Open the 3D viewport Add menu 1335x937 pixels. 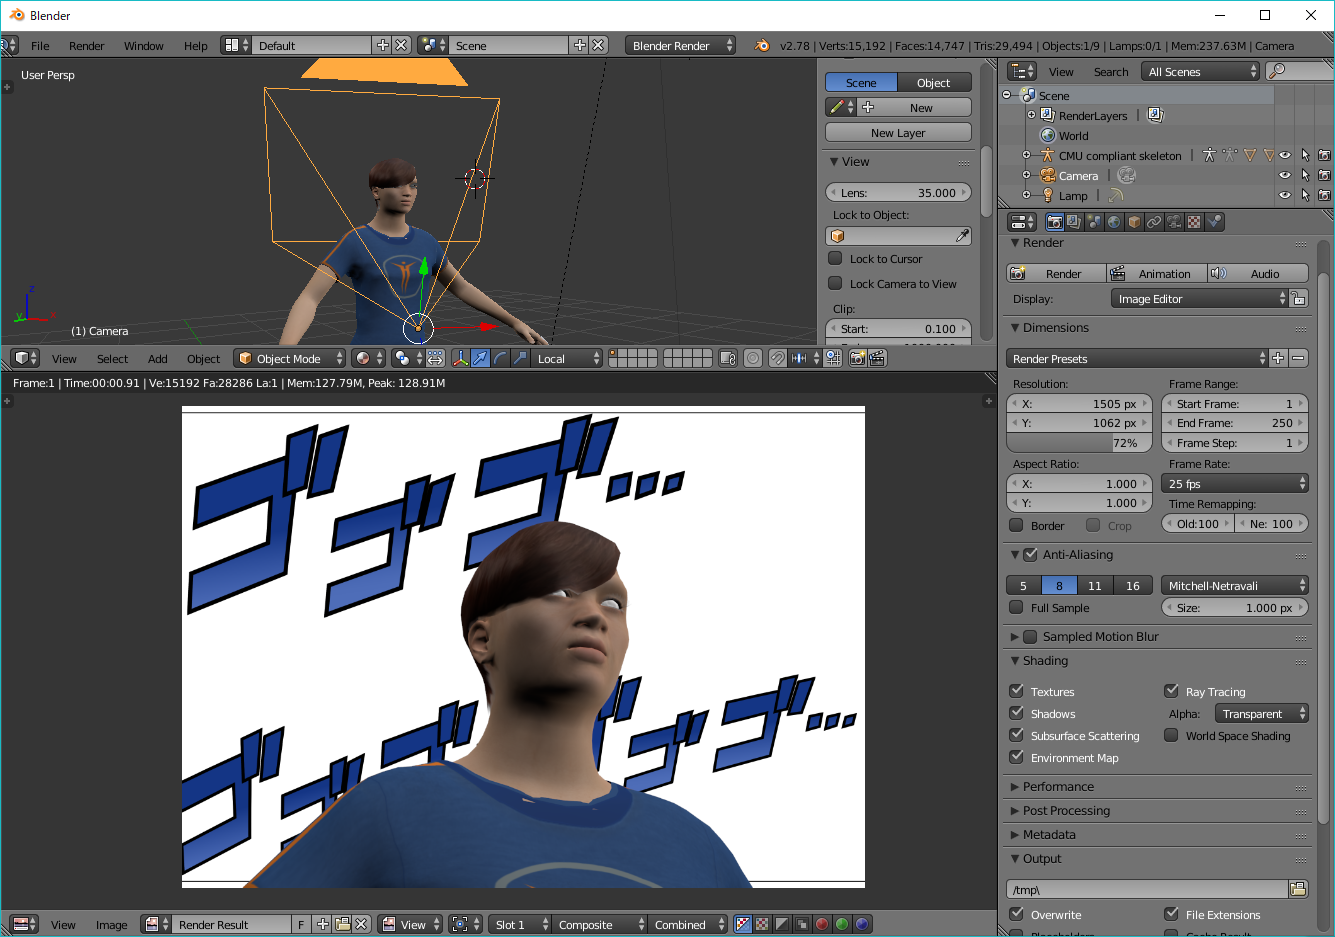click(158, 358)
